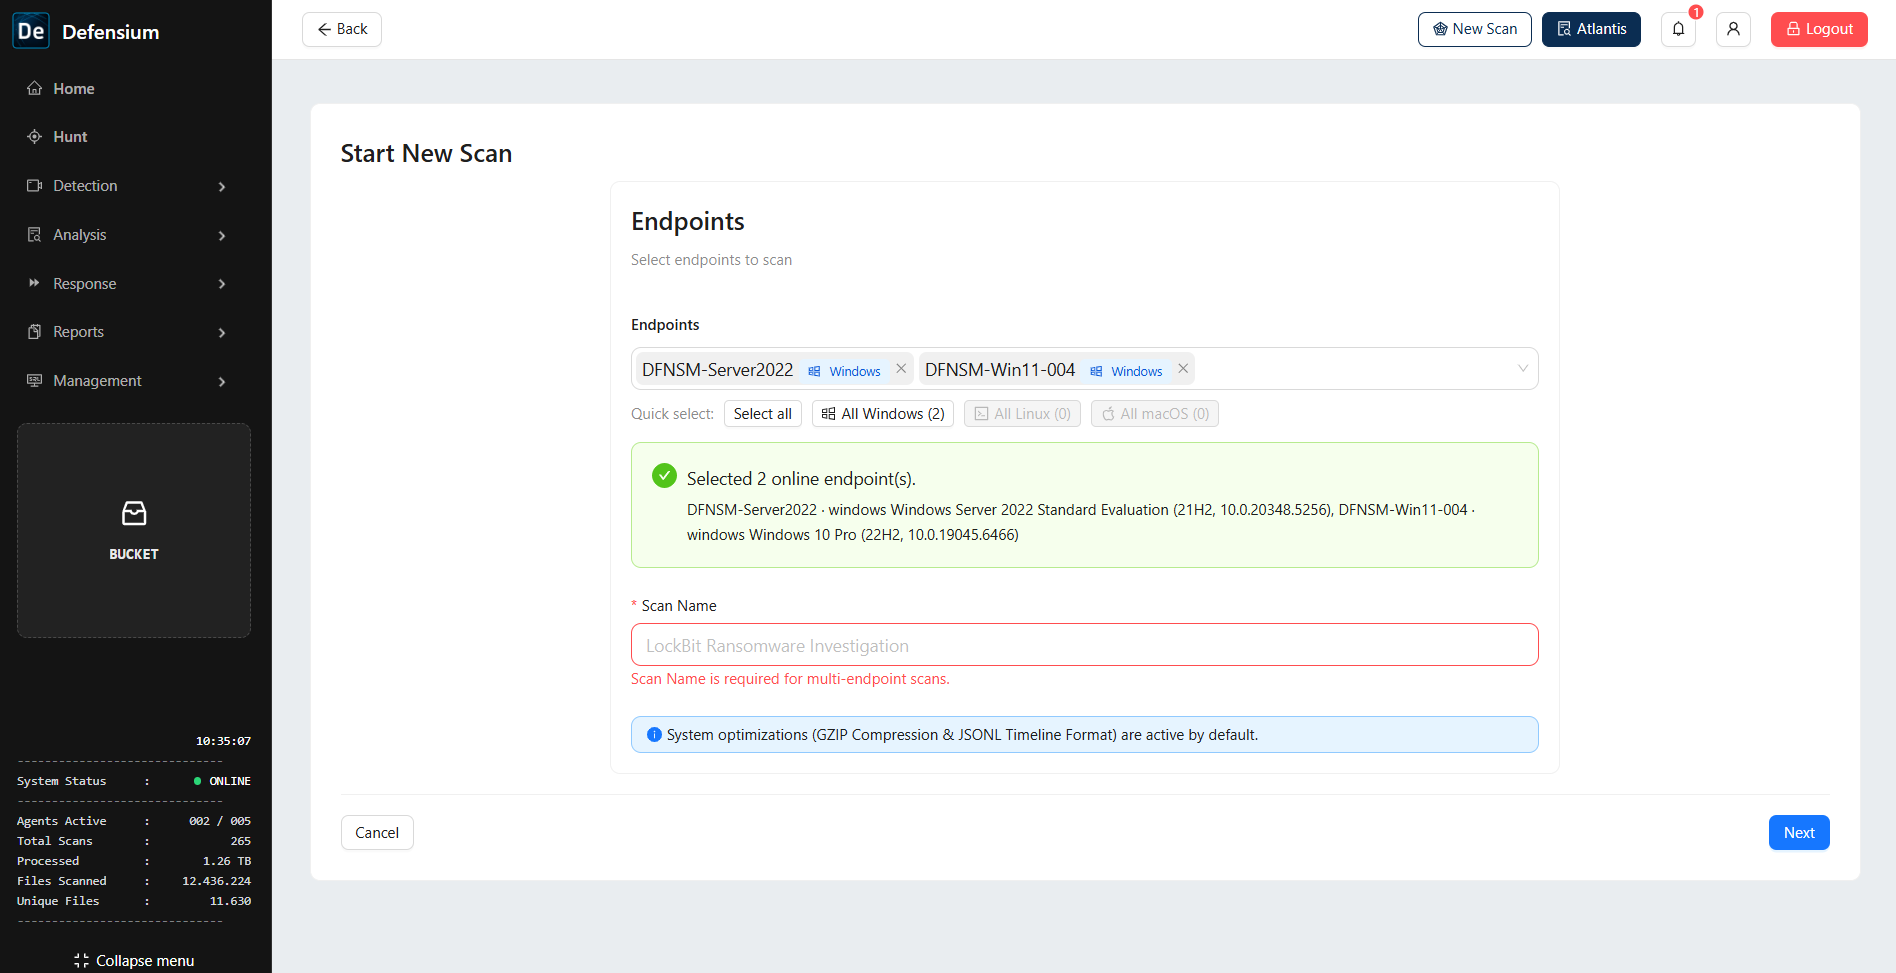Click the Back button
1896x973 pixels.
coord(342,29)
